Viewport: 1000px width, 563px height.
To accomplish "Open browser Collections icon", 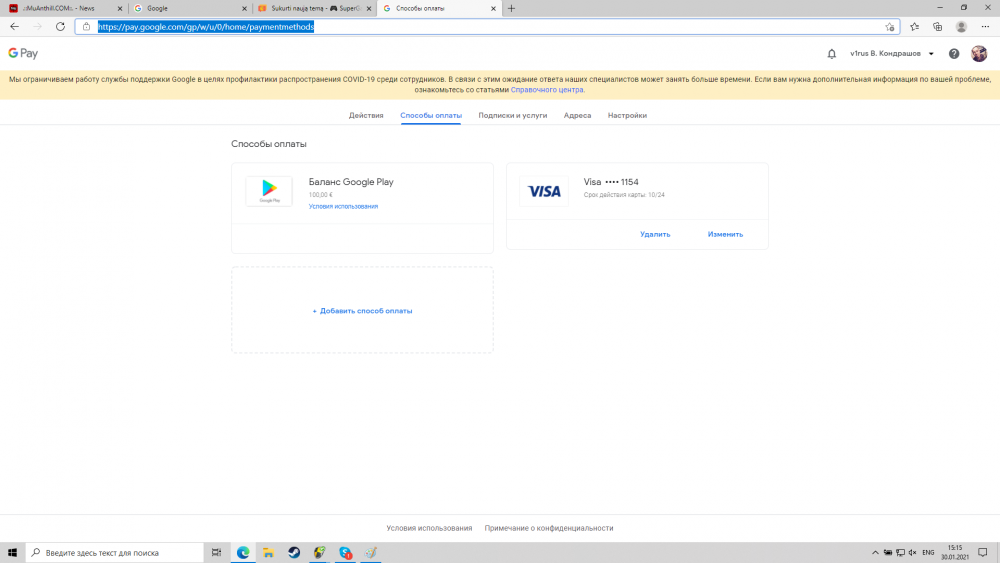I will [938, 27].
